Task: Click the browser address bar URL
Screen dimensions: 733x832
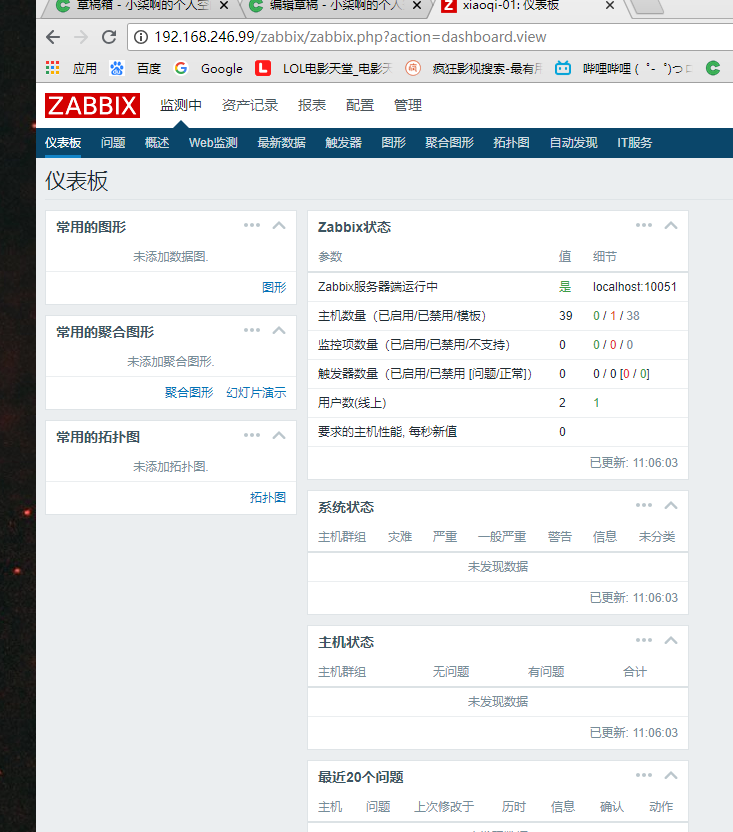Action: pyautogui.click(x=350, y=37)
